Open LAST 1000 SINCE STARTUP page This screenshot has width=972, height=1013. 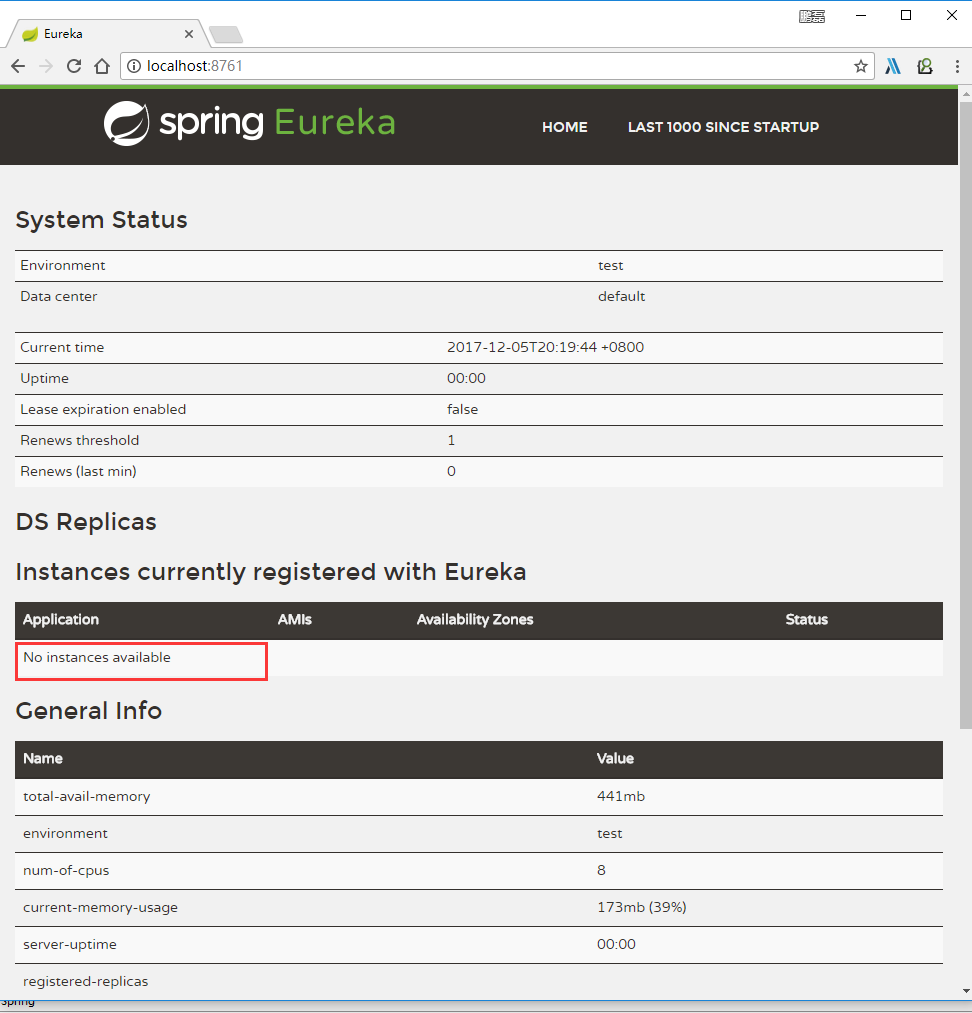coord(723,127)
